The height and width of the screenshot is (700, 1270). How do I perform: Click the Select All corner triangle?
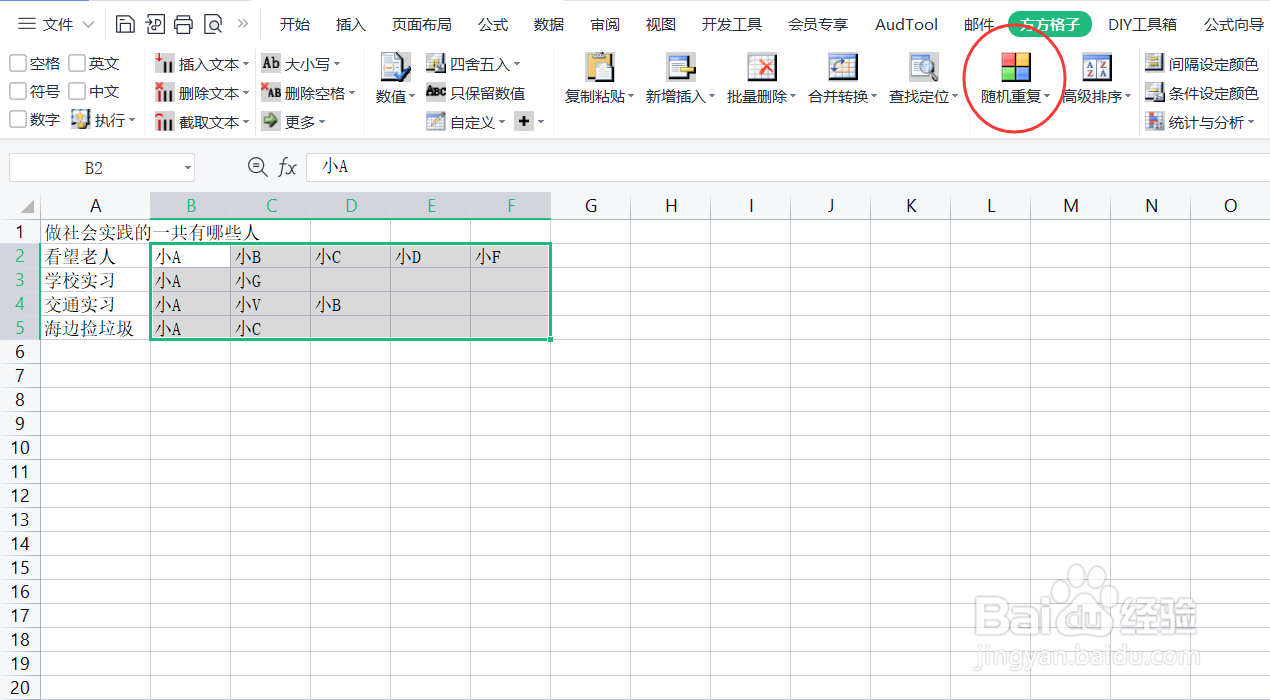tap(27, 206)
